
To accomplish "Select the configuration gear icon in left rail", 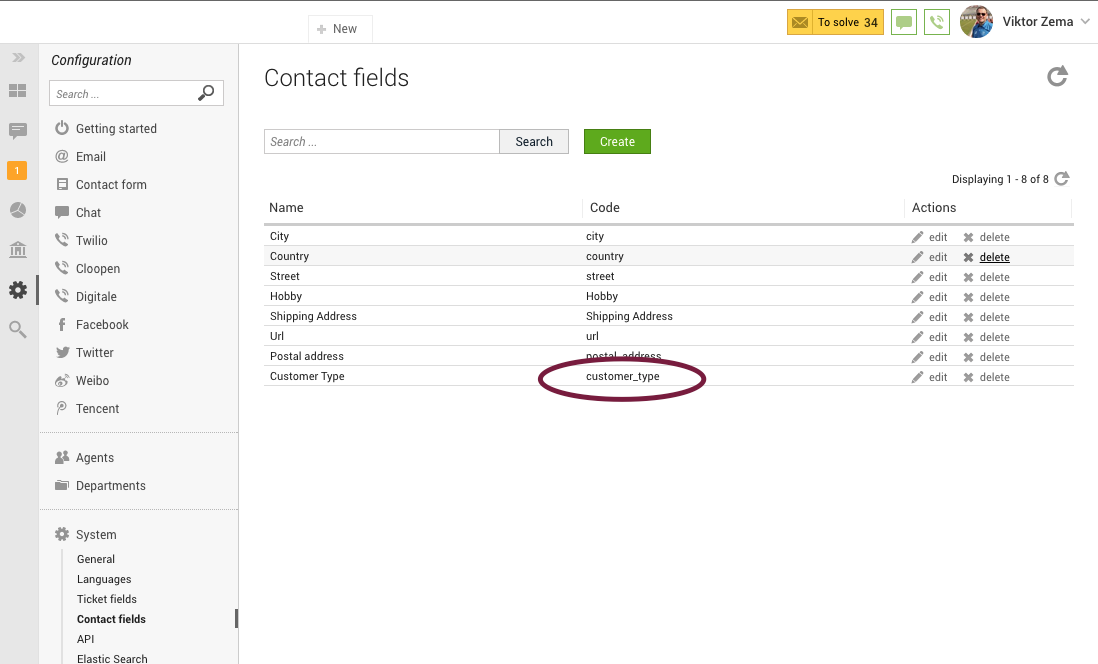I will (18, 290).
